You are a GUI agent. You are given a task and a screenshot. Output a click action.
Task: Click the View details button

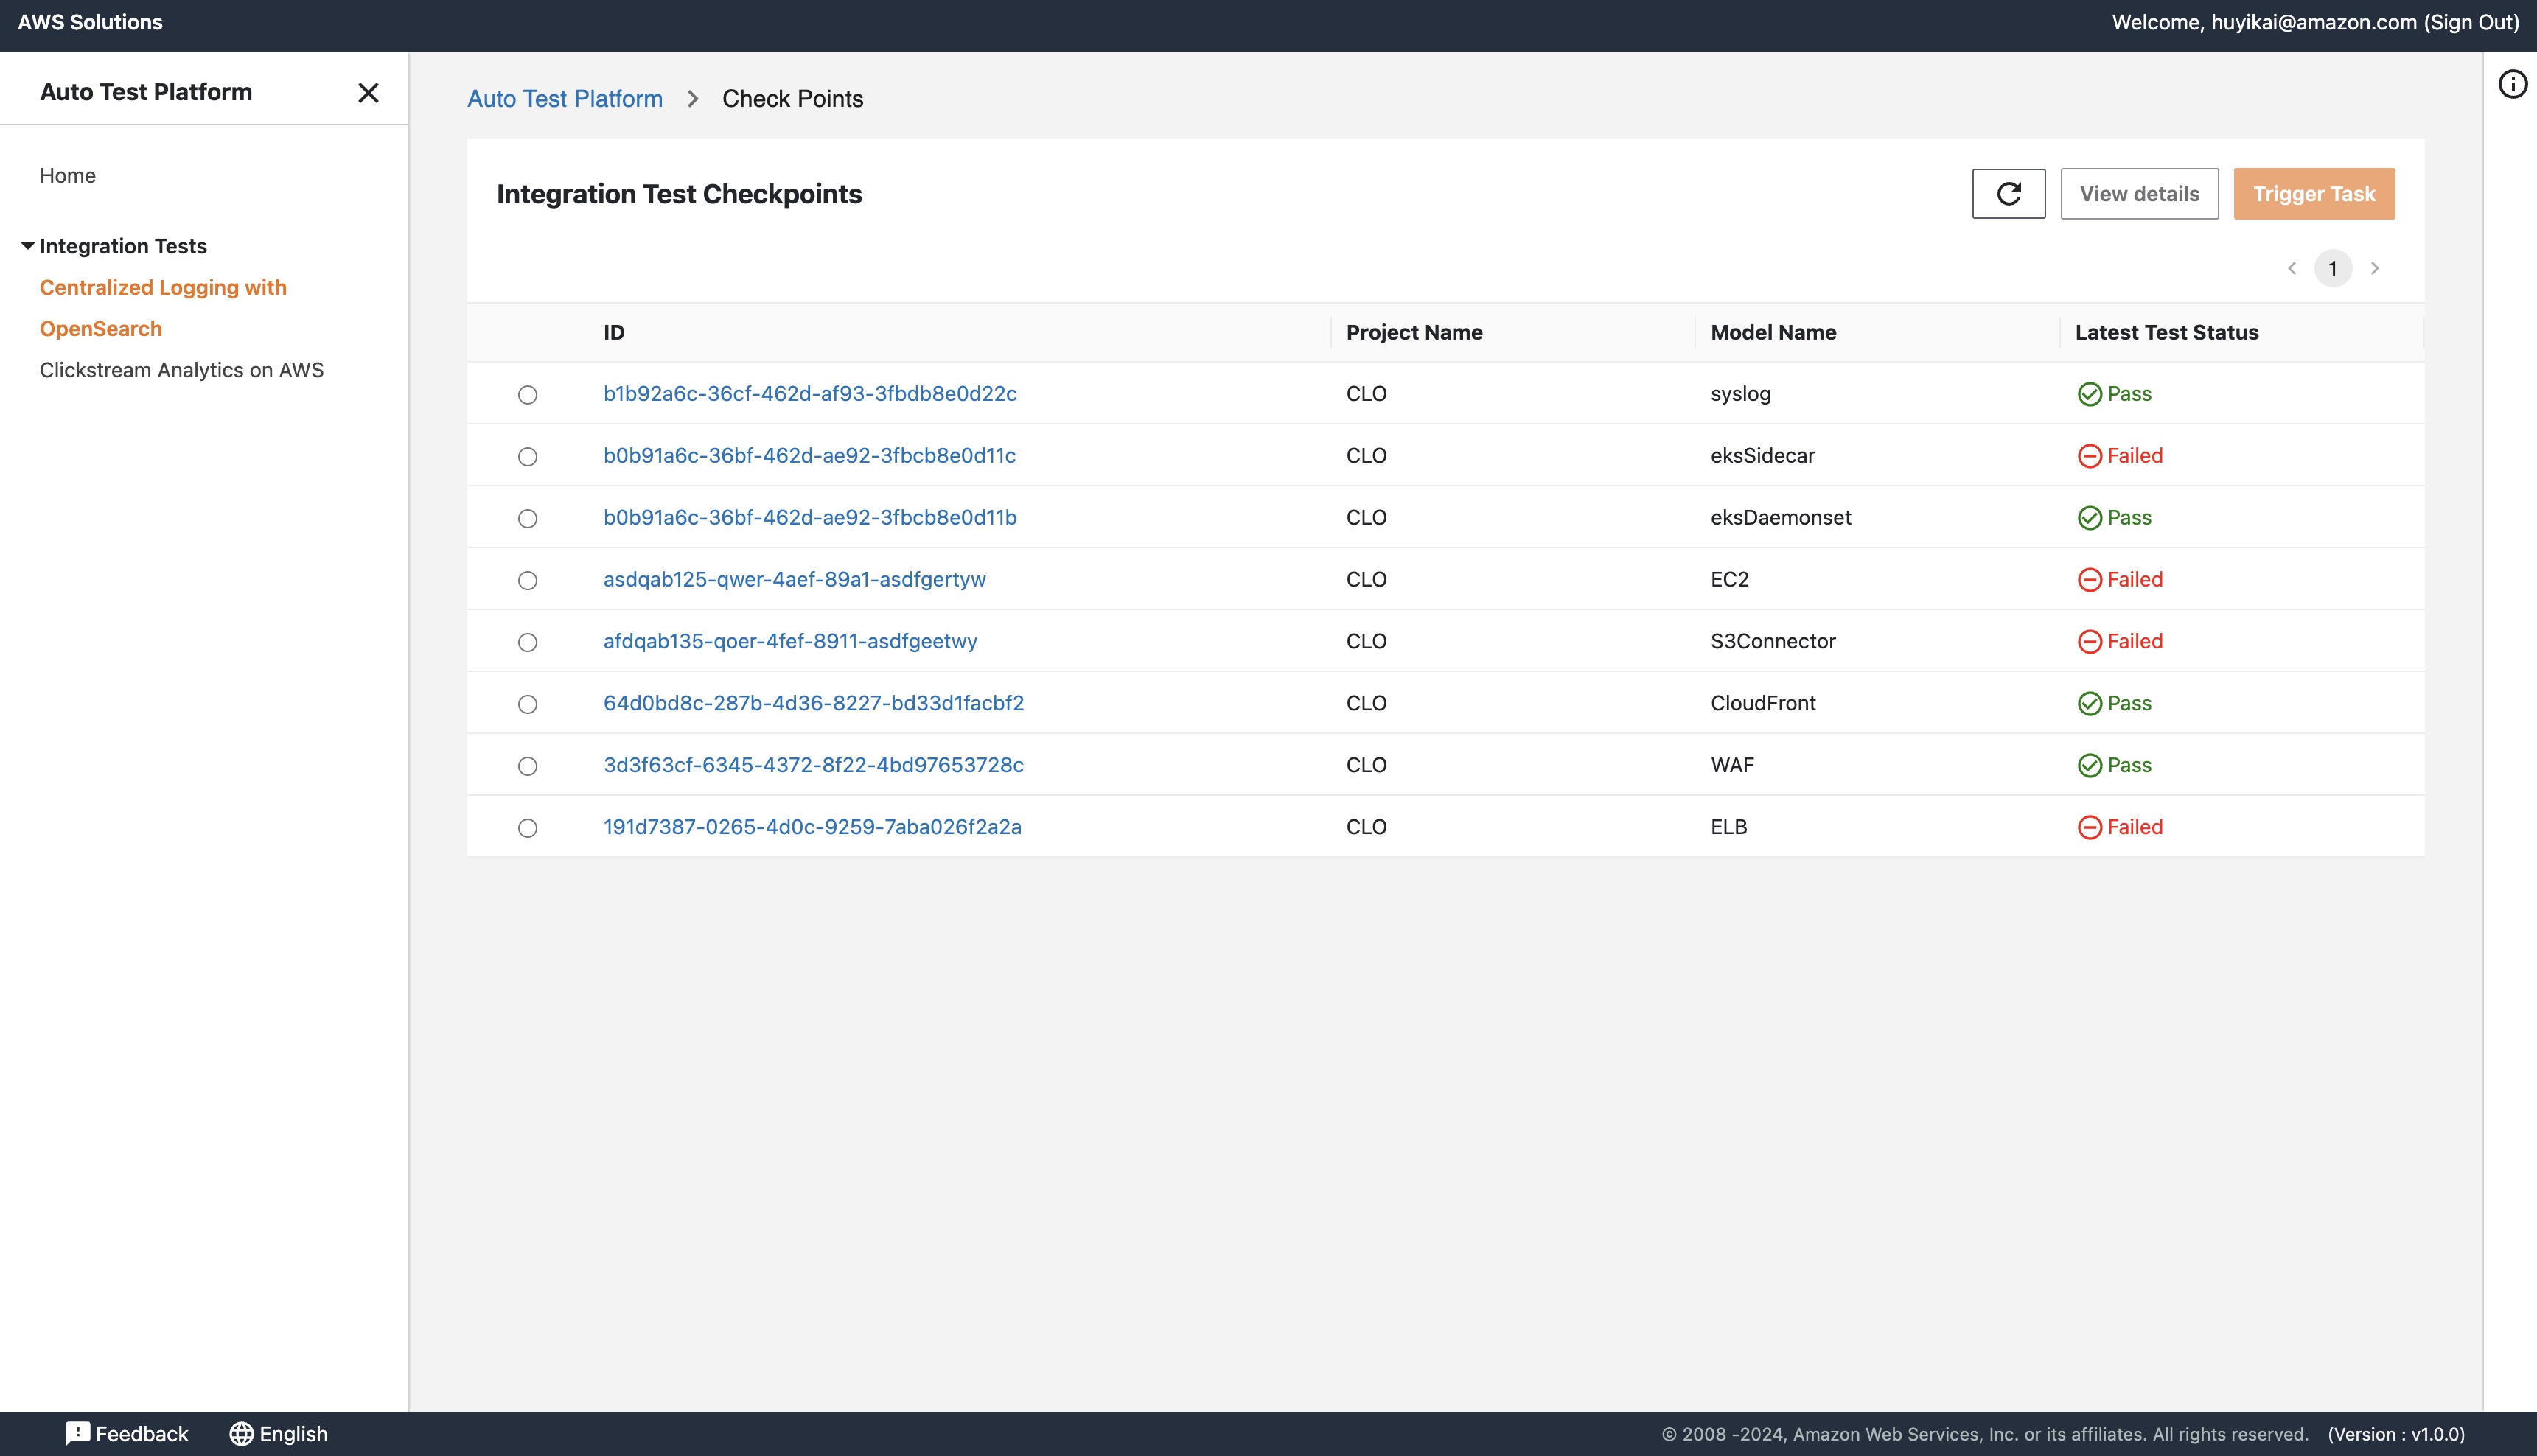[x=2139, y=194]
